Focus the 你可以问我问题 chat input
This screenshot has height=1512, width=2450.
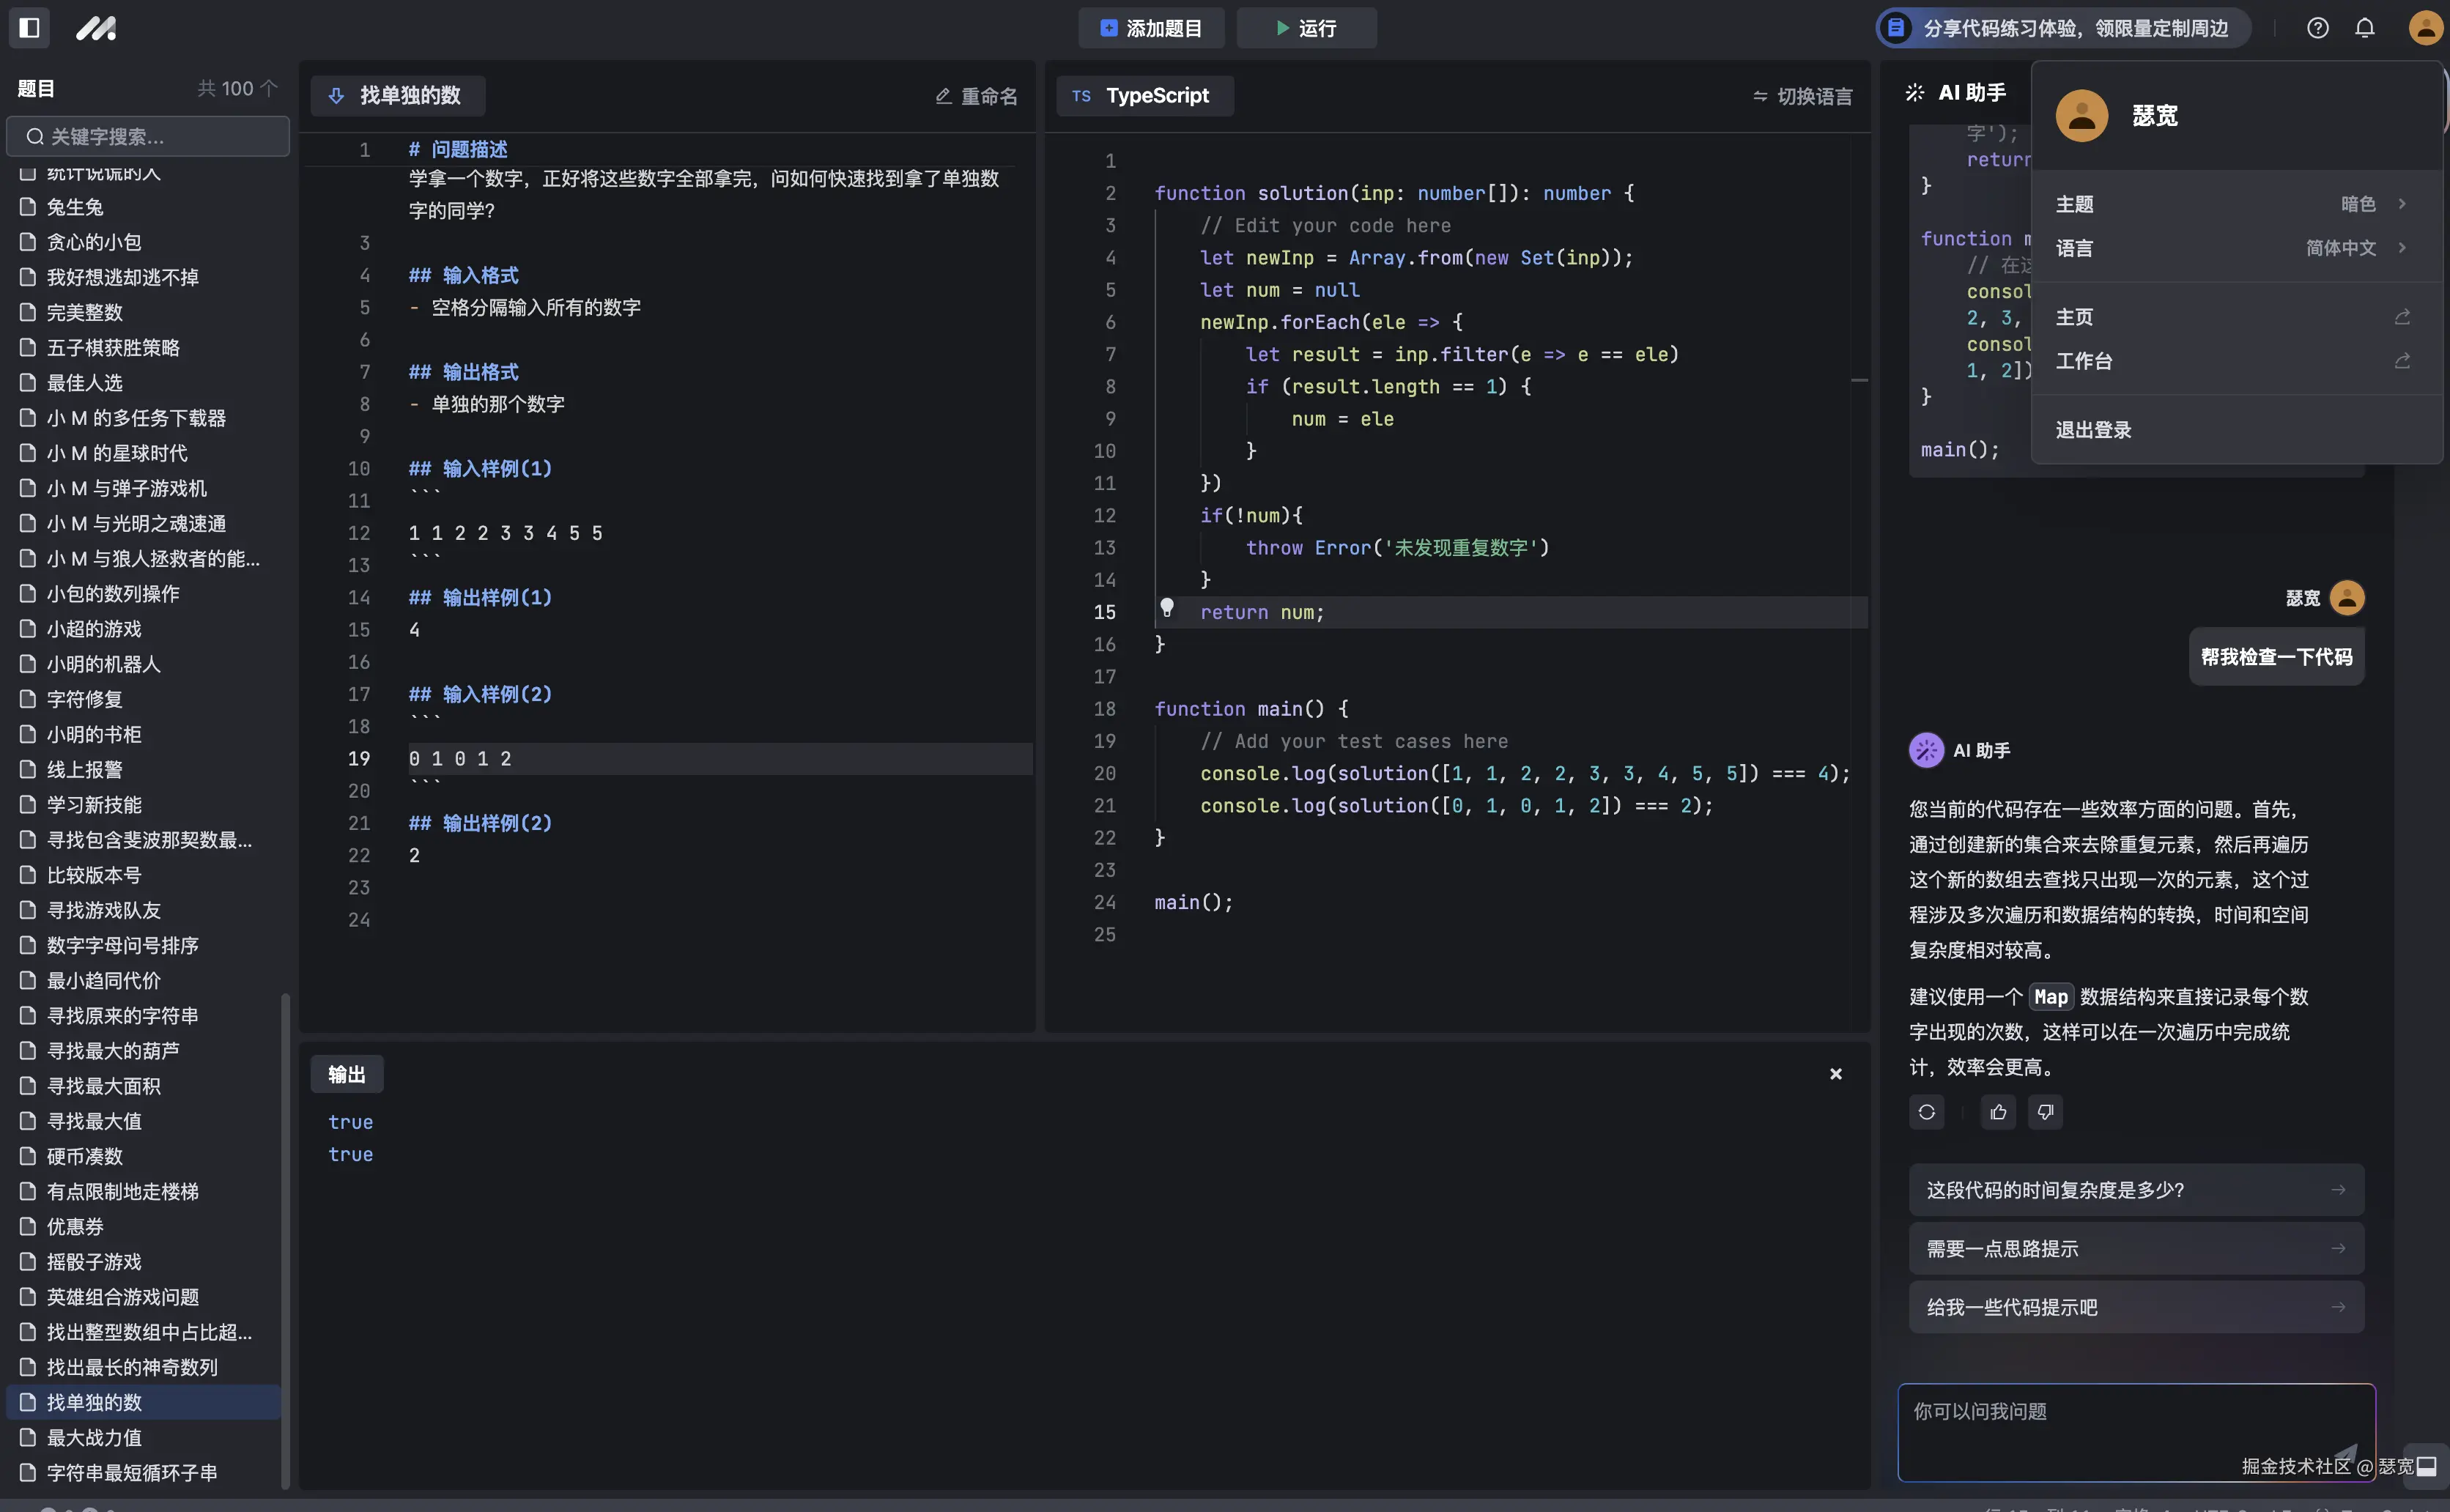tap(2136, 1432)
